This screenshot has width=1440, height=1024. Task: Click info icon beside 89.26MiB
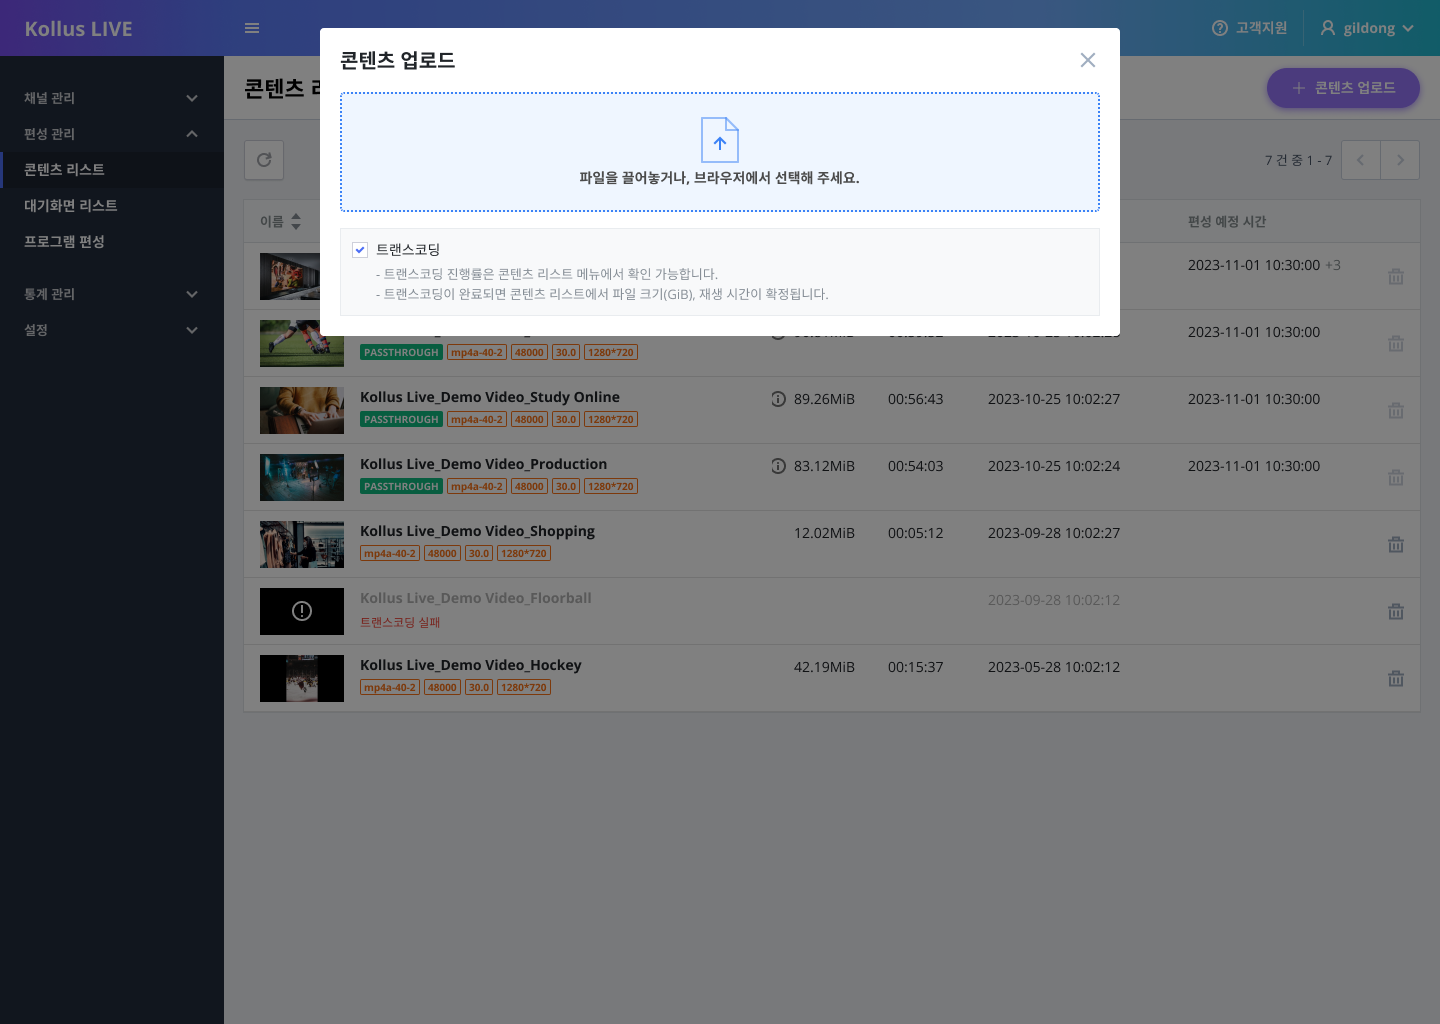tap(778, 399)
